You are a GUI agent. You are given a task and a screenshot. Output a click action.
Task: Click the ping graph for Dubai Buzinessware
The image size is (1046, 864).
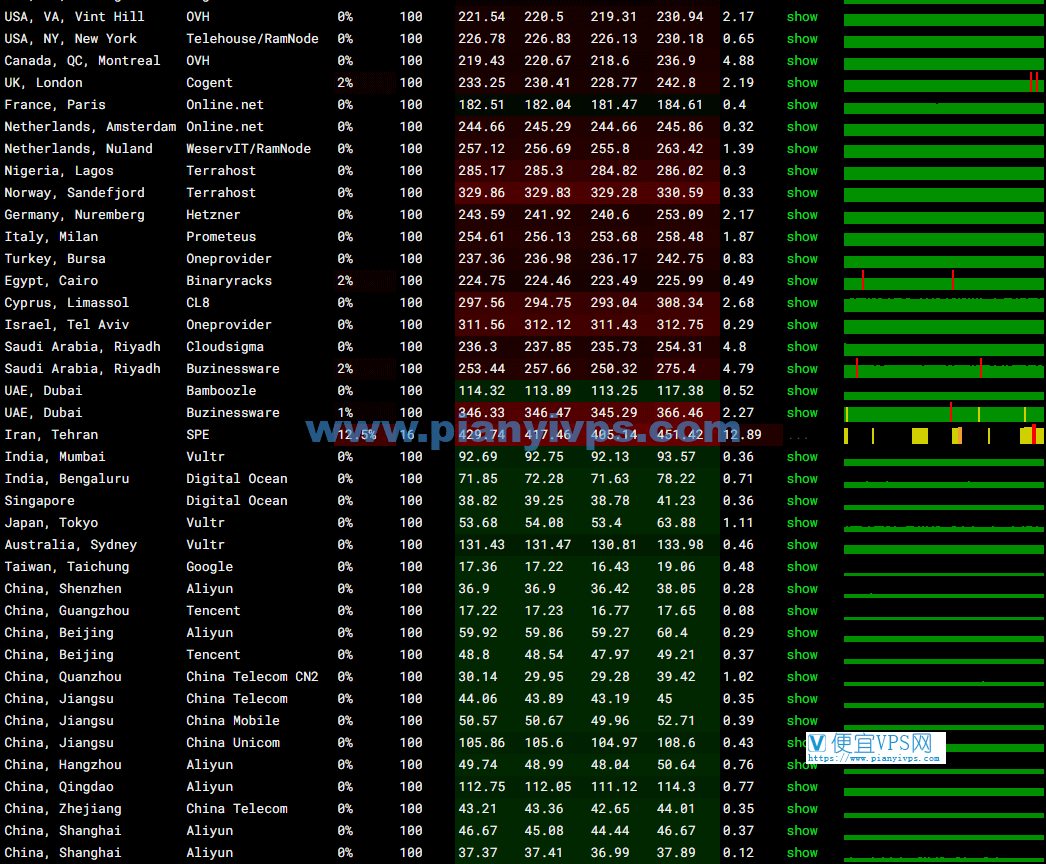[944, 413]
